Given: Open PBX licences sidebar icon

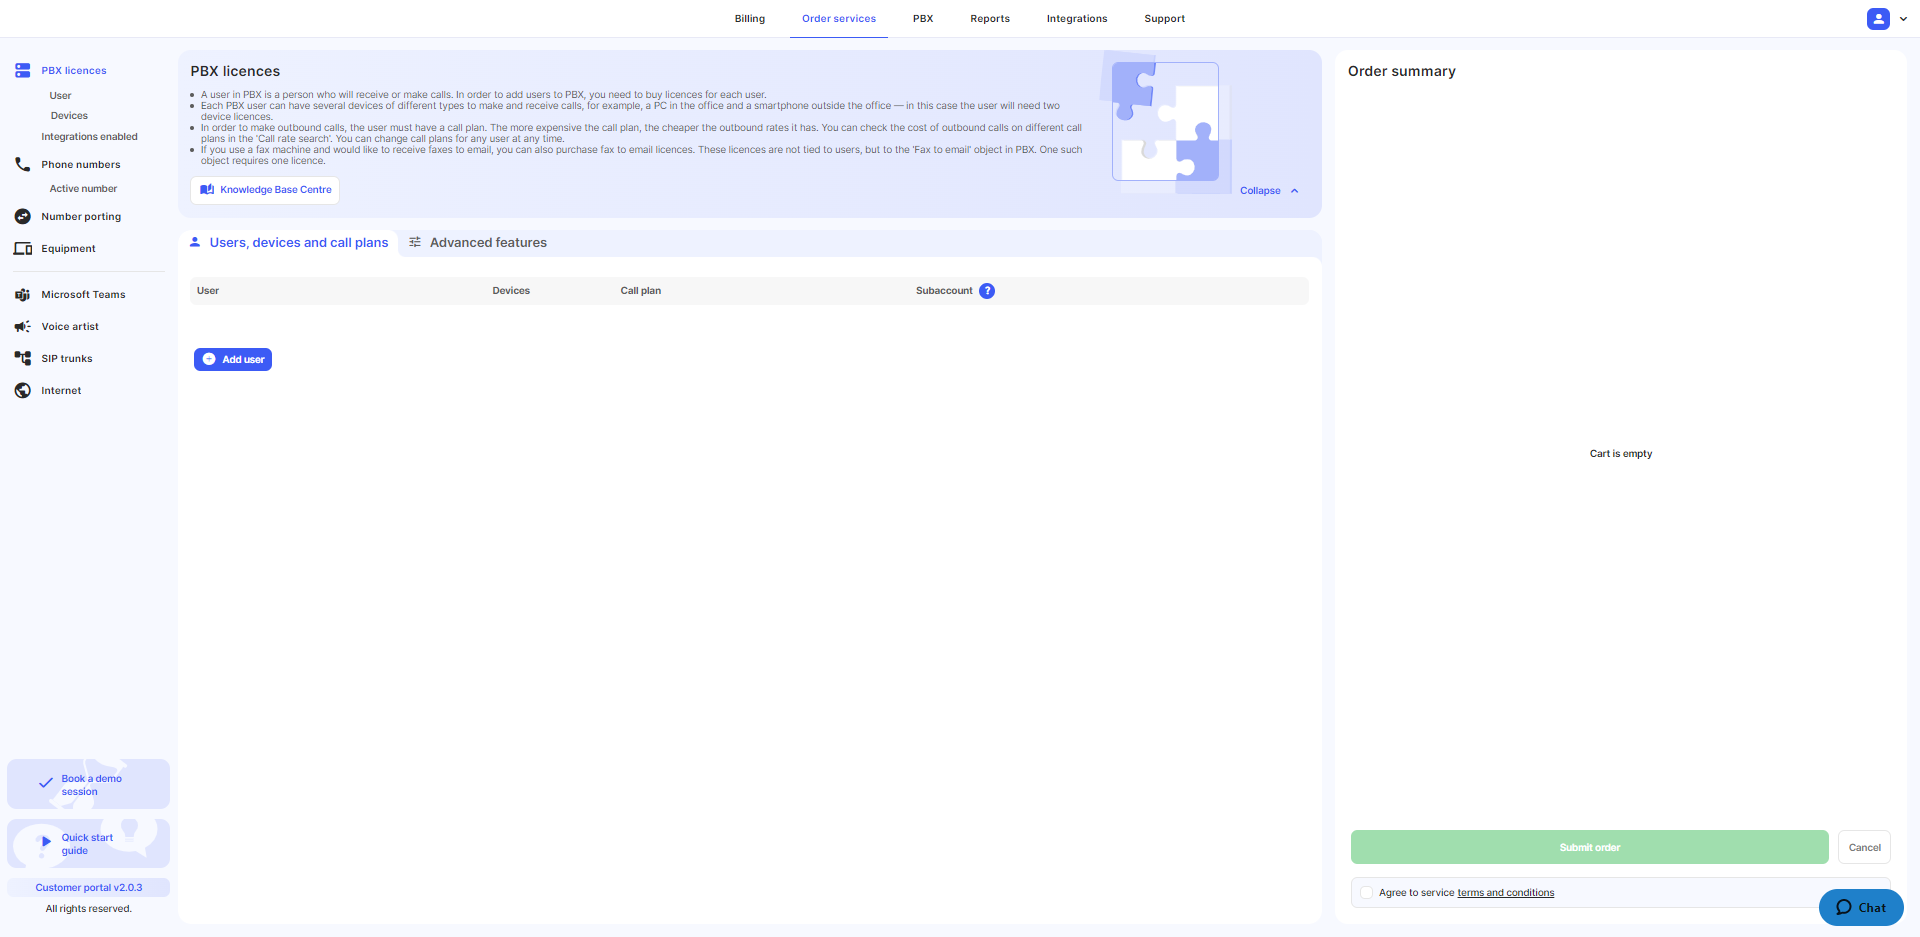Looking at the screenshot, I should point(23,71).
